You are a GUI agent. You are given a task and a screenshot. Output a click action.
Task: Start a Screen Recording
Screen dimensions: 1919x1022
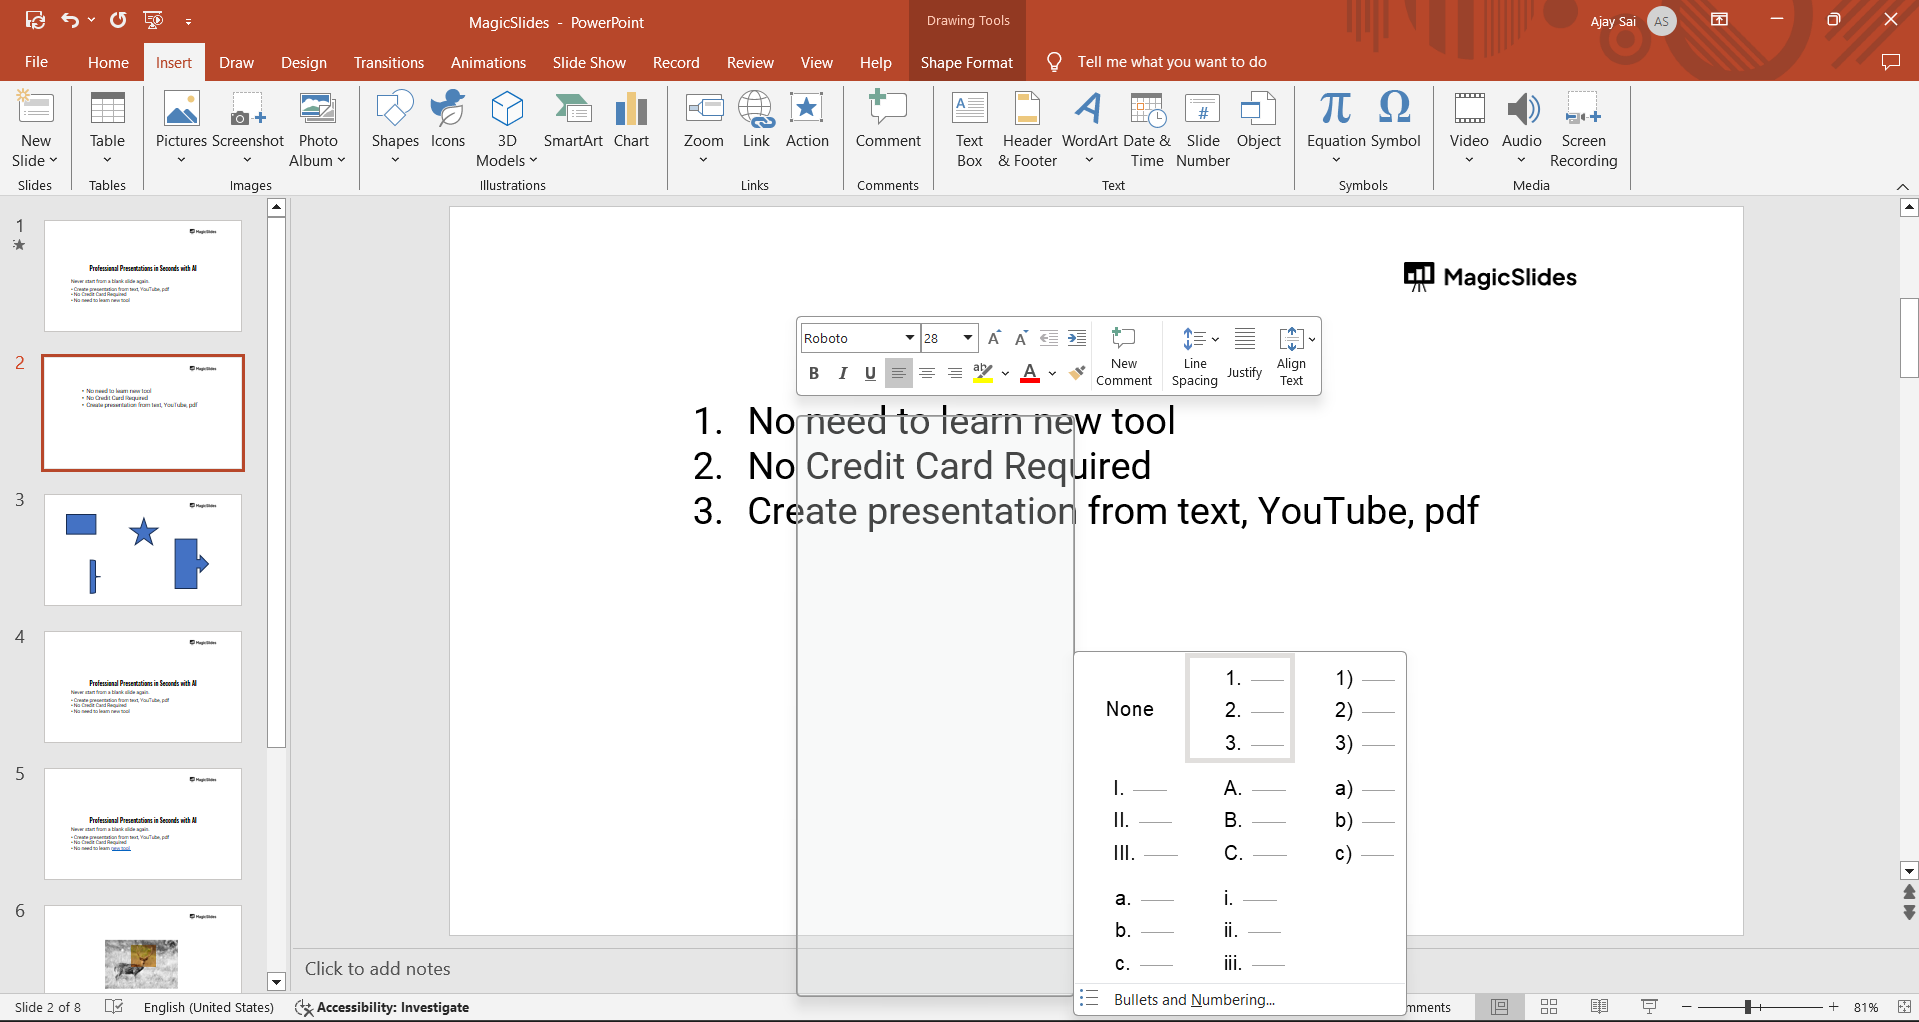tap(1582, 129)
